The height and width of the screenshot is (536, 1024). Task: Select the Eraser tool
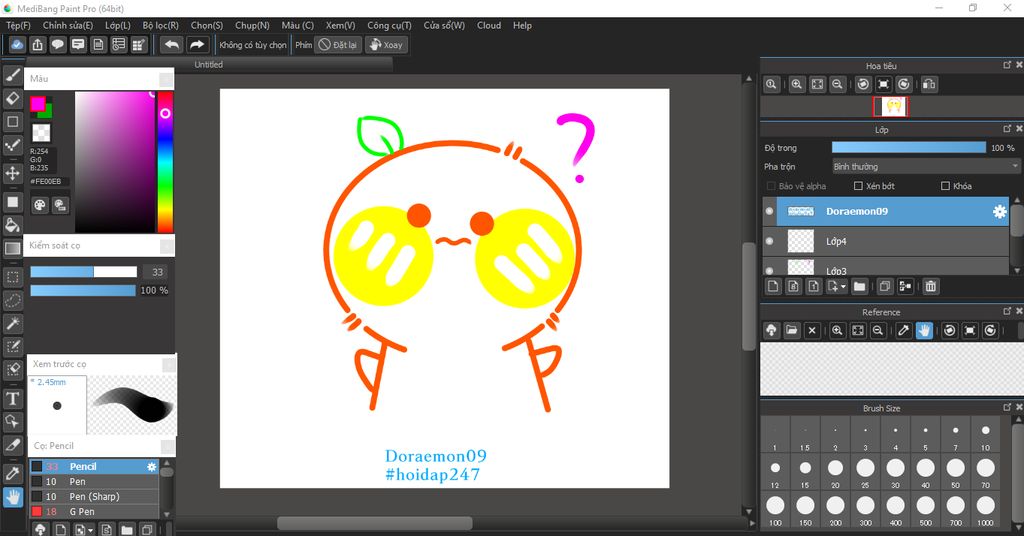(12, 99)
